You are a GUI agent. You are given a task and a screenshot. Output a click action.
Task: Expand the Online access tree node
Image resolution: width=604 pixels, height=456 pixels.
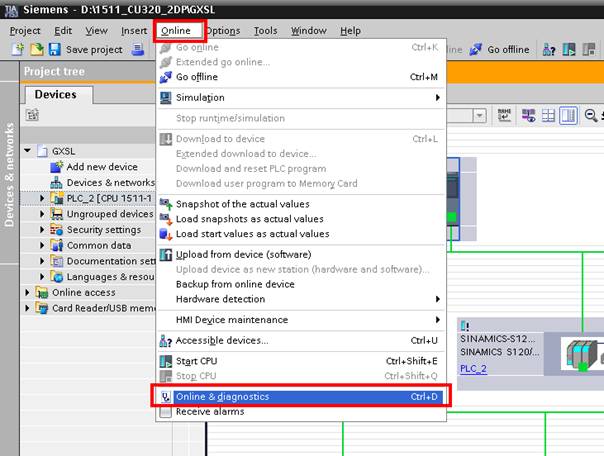pyautogui.click(x=28, y=293)
